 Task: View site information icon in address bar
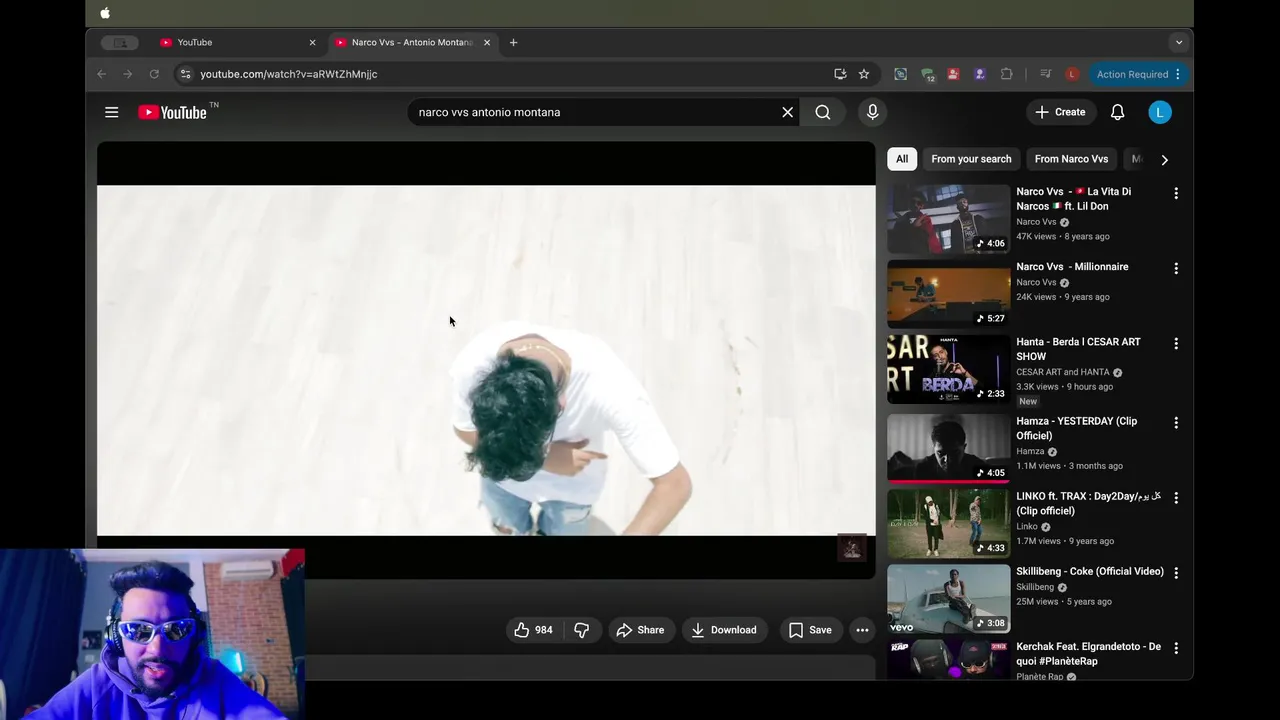point(184,74)
